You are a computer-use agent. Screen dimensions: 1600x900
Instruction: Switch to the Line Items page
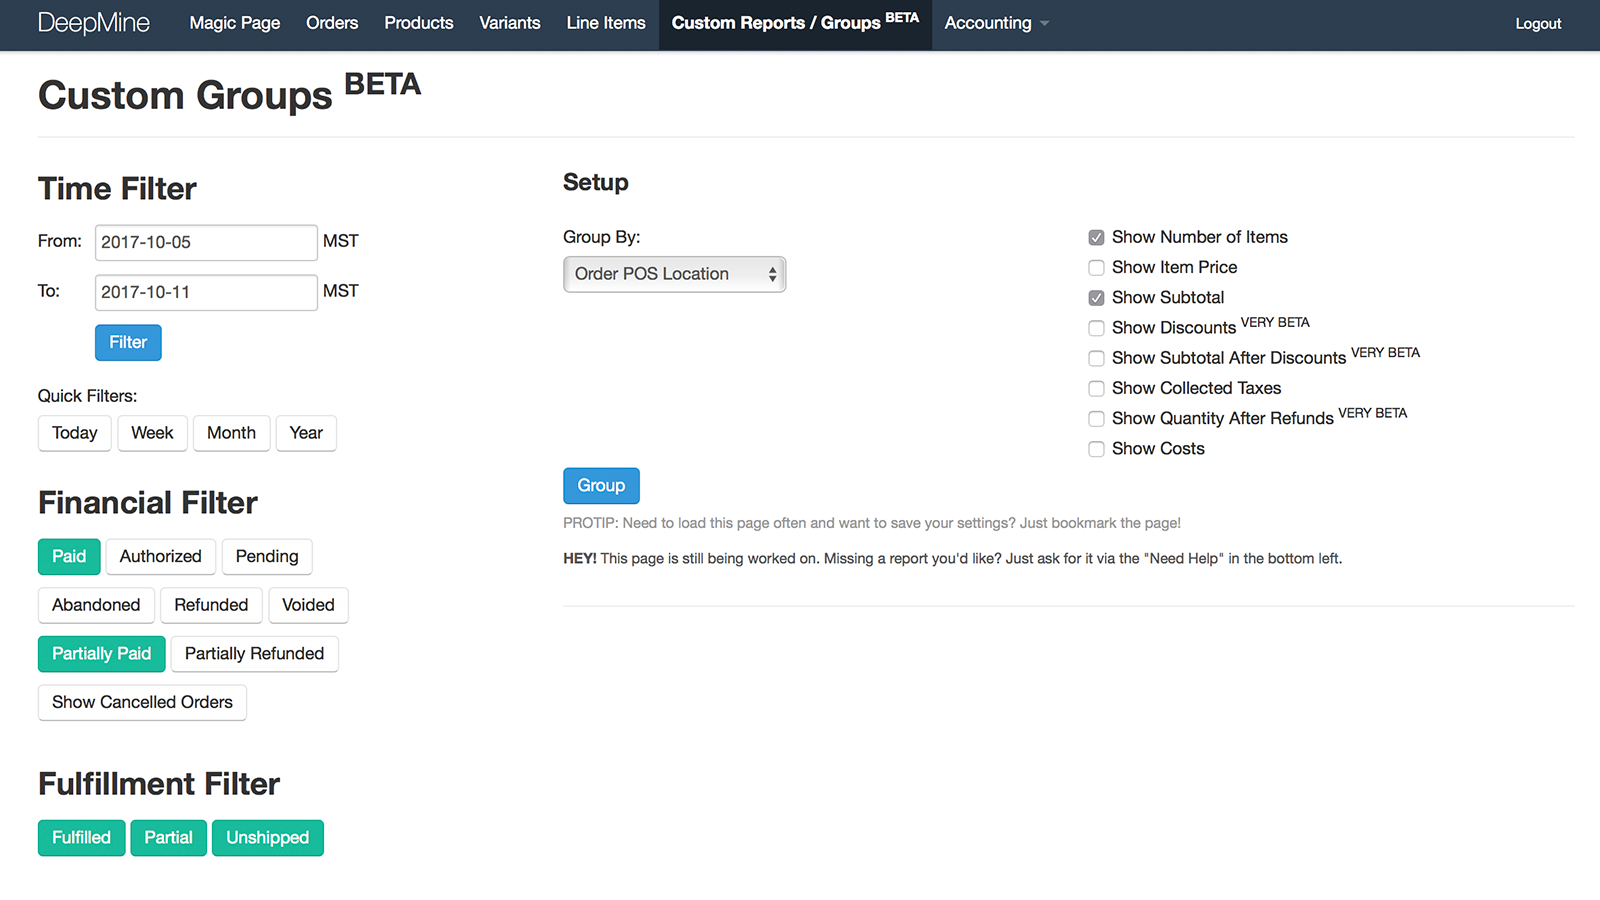coord(605,23)
